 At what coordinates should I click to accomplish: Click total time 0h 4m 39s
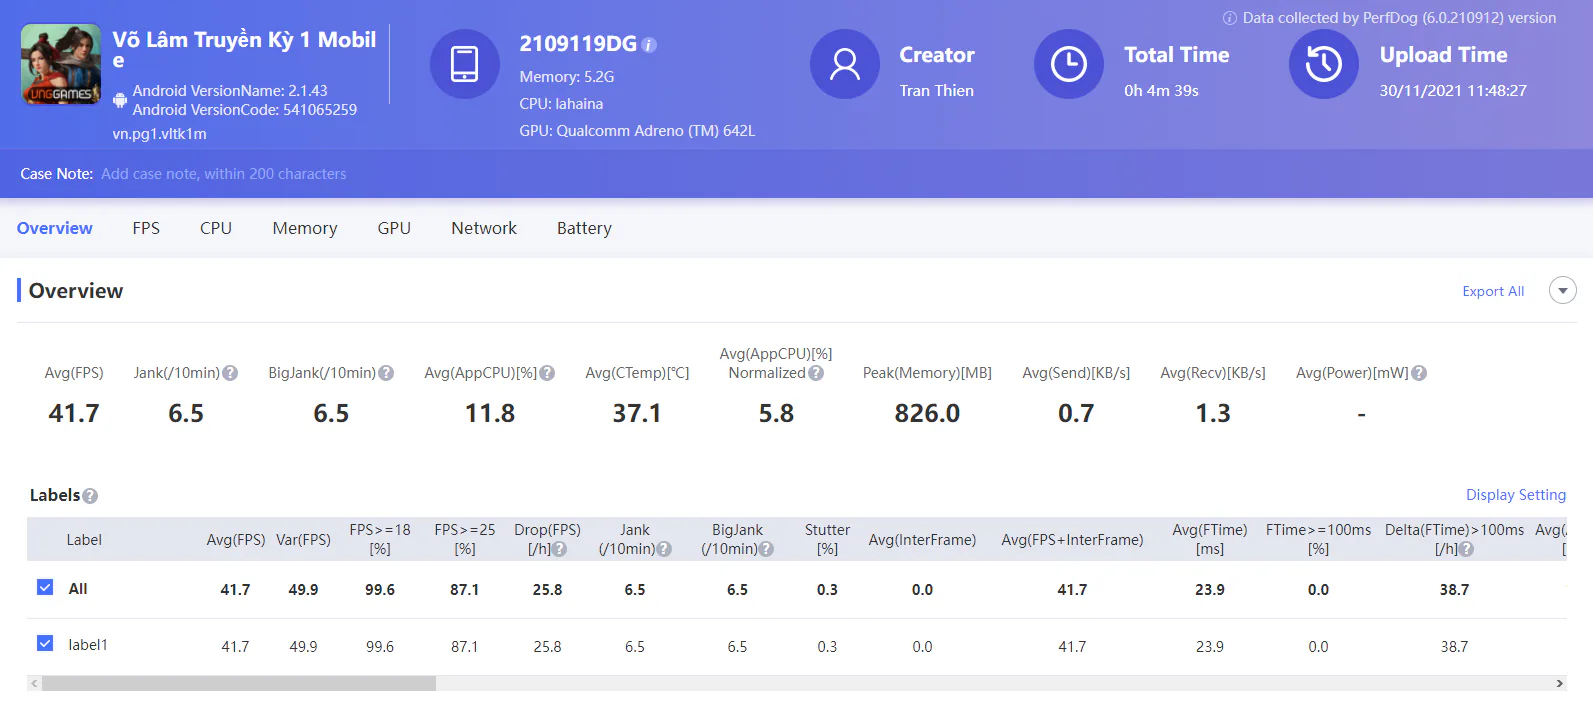click(1161, 91)
